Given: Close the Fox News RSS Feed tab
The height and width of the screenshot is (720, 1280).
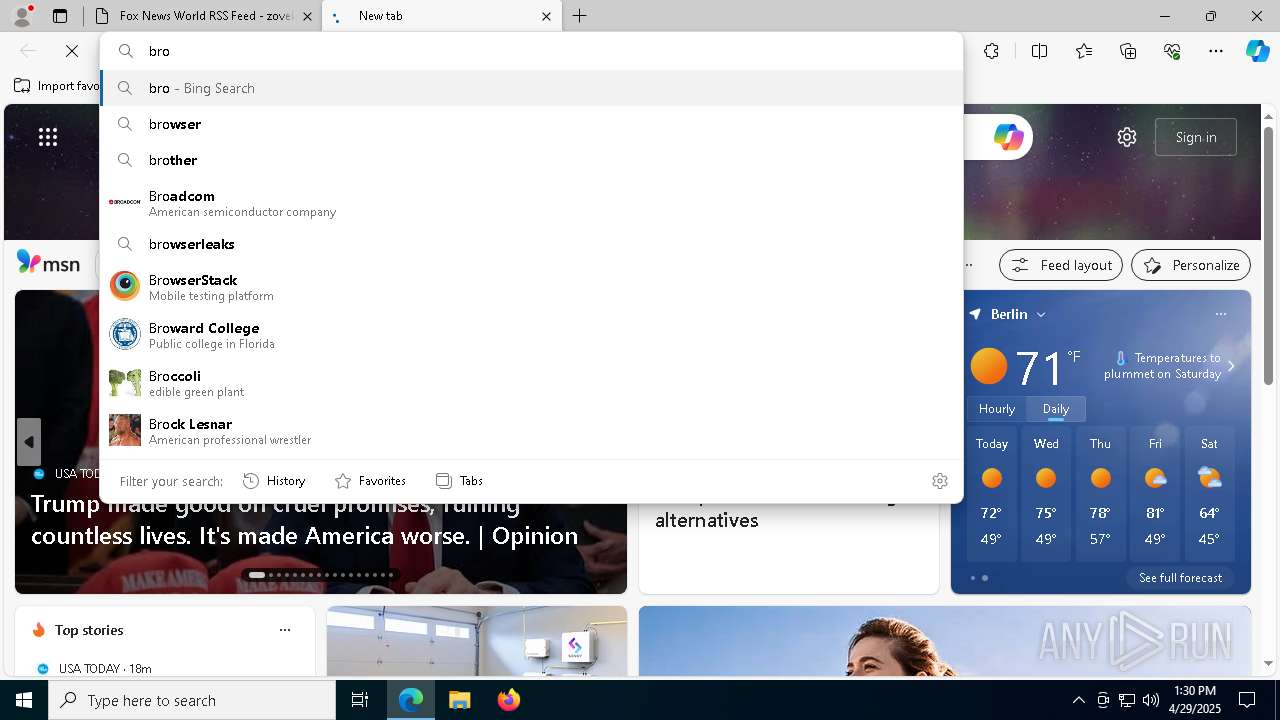Looking at the screenshot, I should tap(307, 16).
